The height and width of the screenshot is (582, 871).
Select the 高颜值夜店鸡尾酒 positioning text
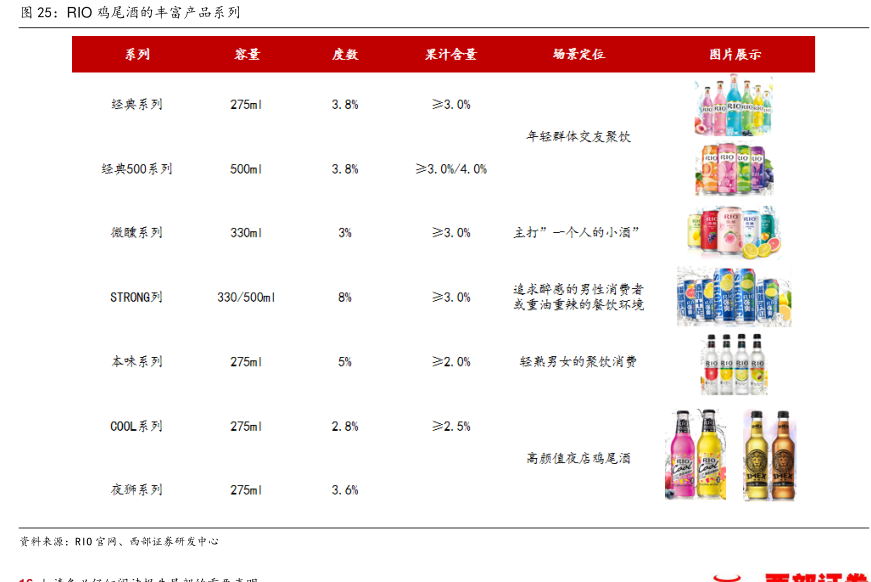tap(578, 458)
